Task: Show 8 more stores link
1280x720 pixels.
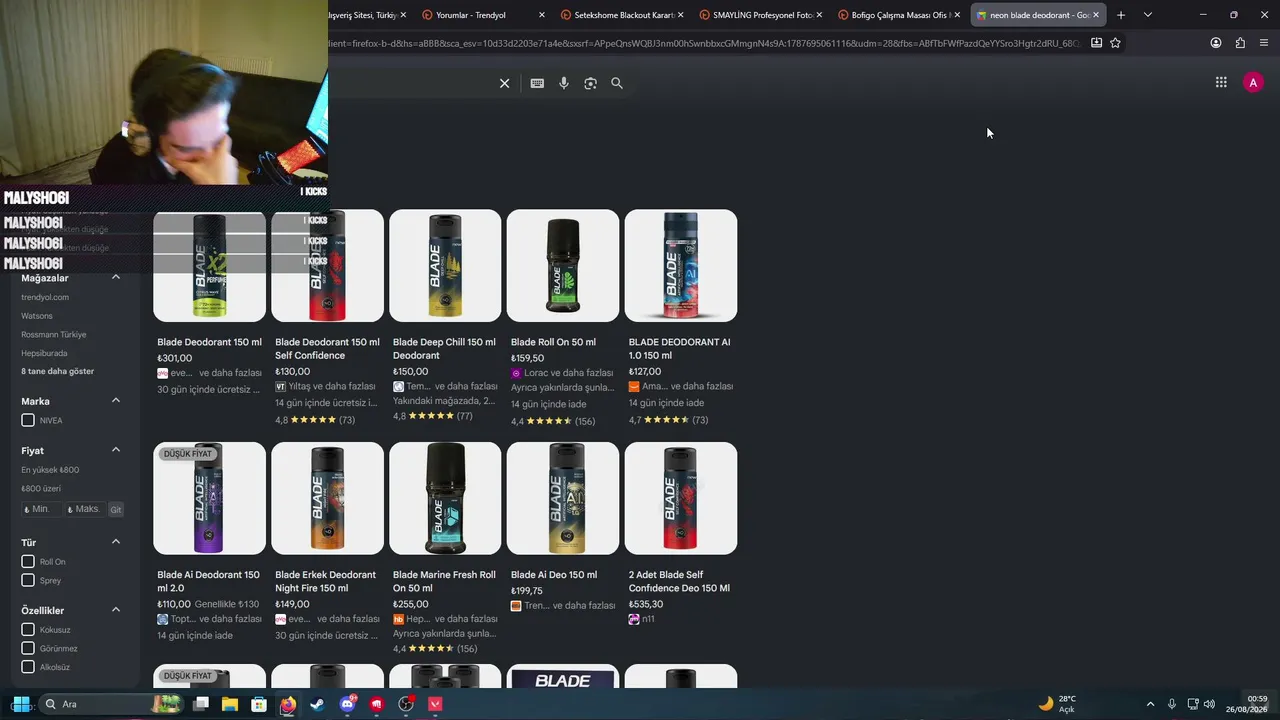Action: coord(58,371)
